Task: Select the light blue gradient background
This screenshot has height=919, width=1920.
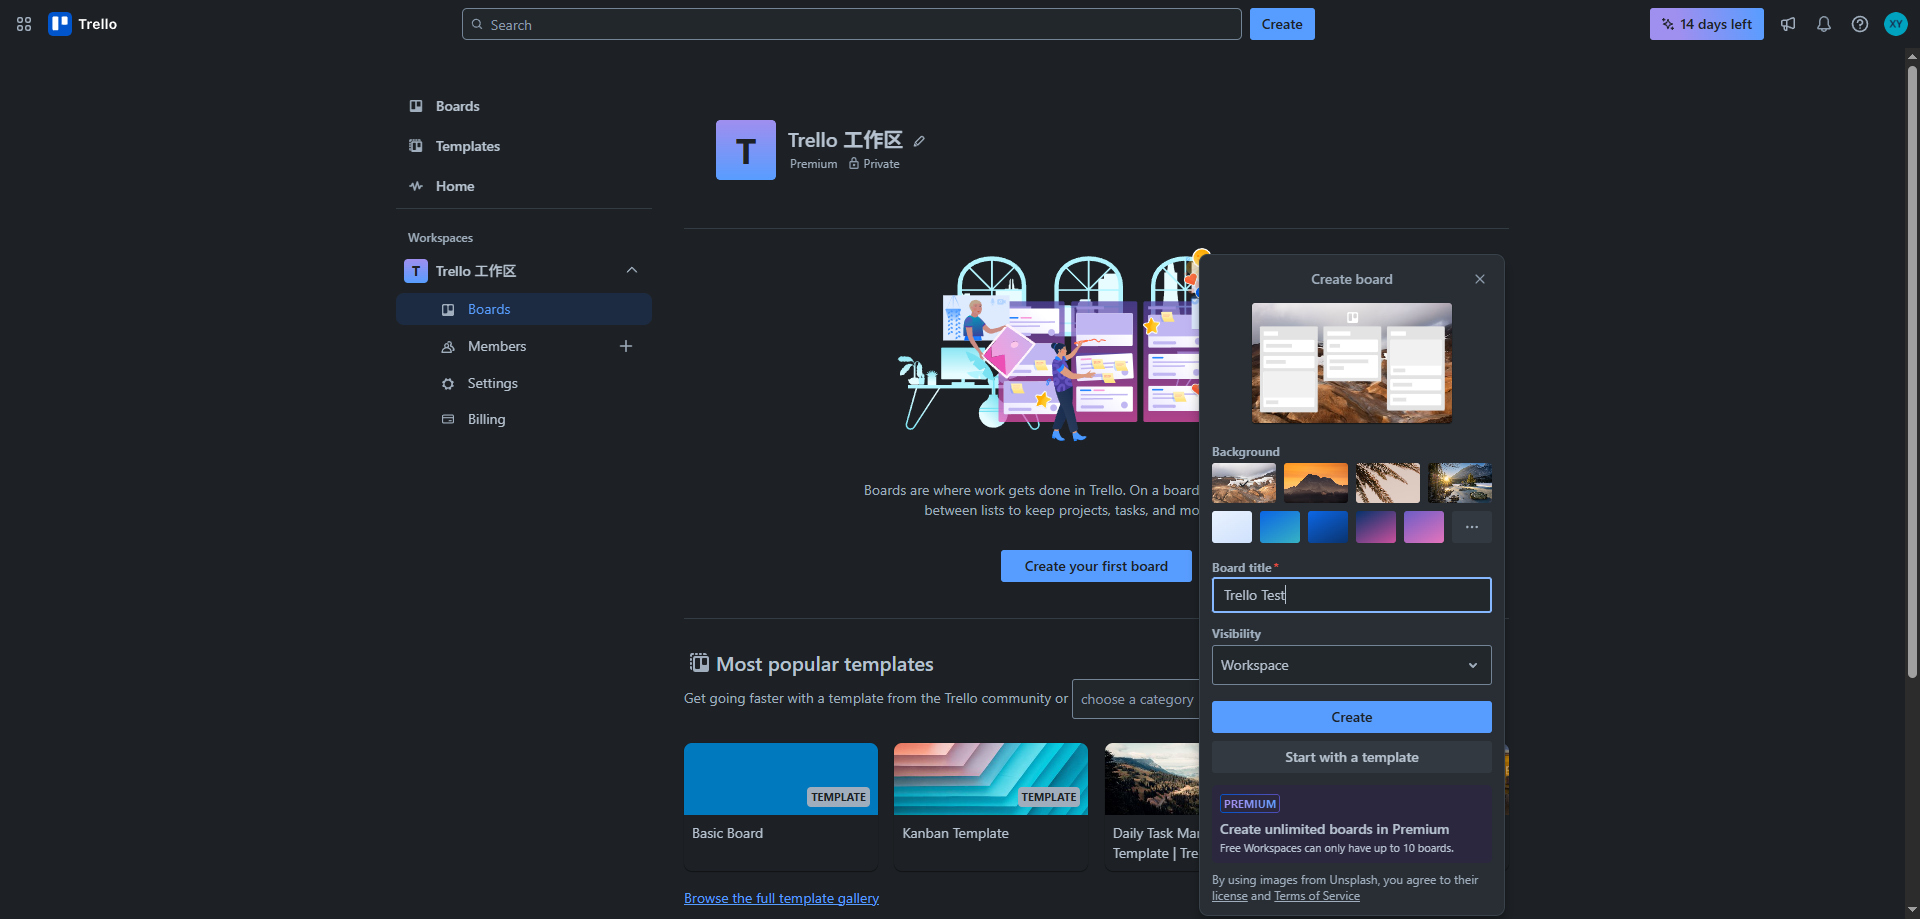Action: coord(1280,527)
